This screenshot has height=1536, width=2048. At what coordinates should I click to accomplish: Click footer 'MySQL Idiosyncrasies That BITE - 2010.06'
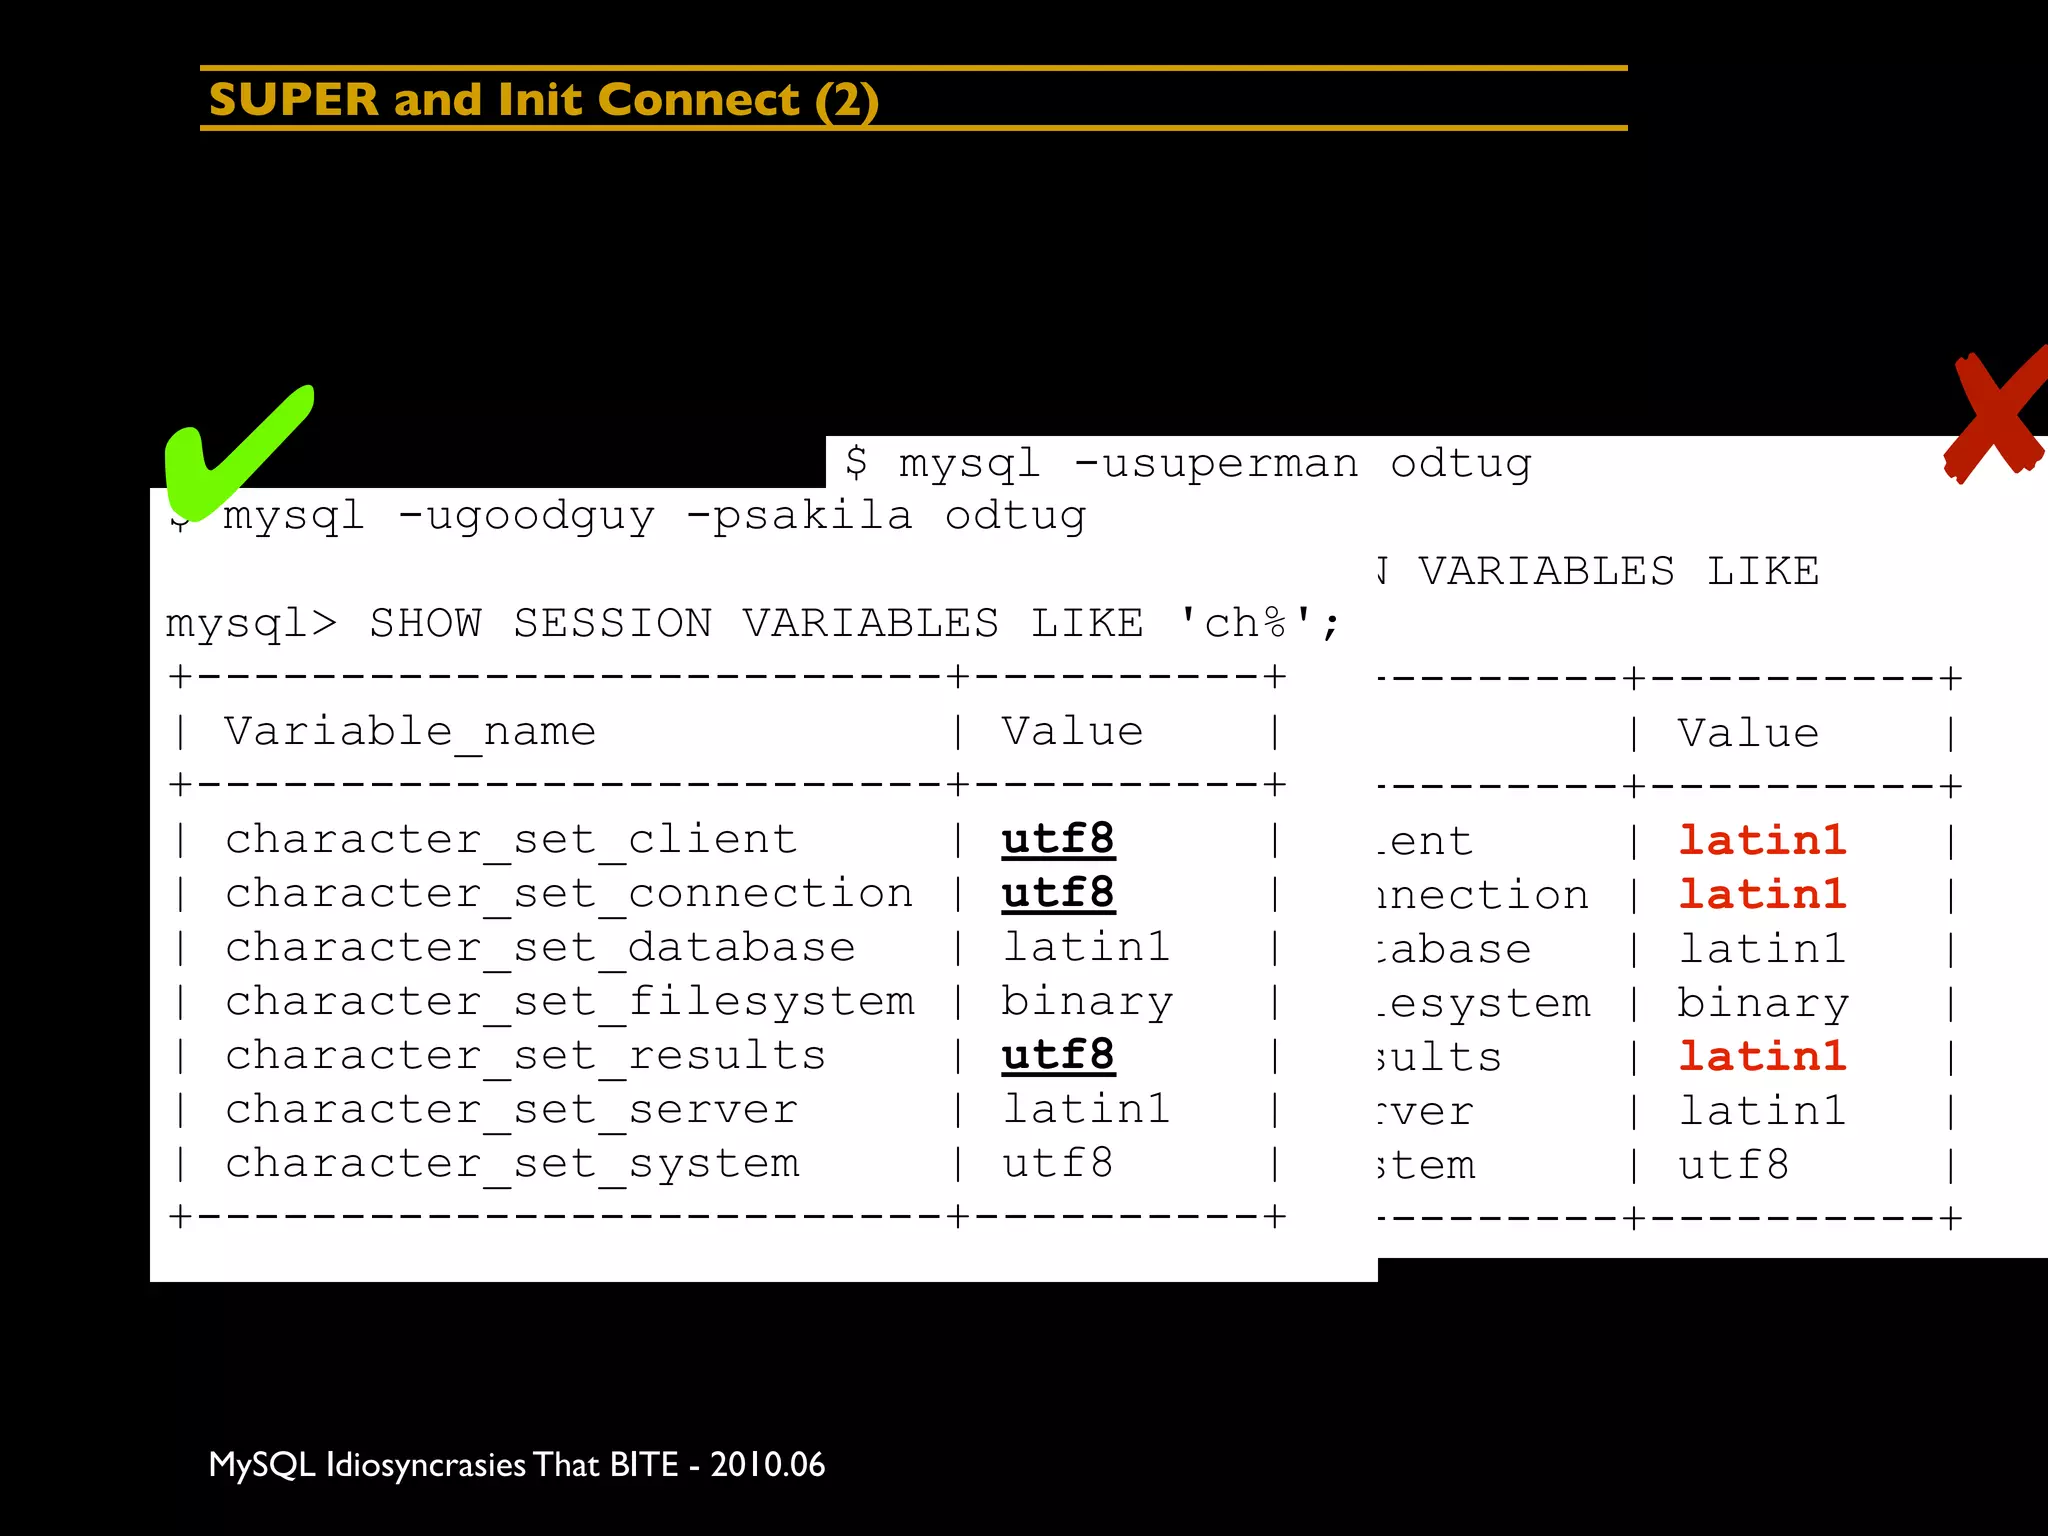[x=517, y=1465]
